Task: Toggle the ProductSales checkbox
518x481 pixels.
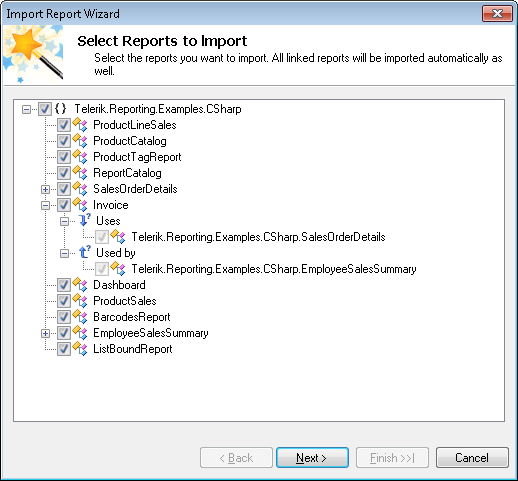Action: [64, 301]
